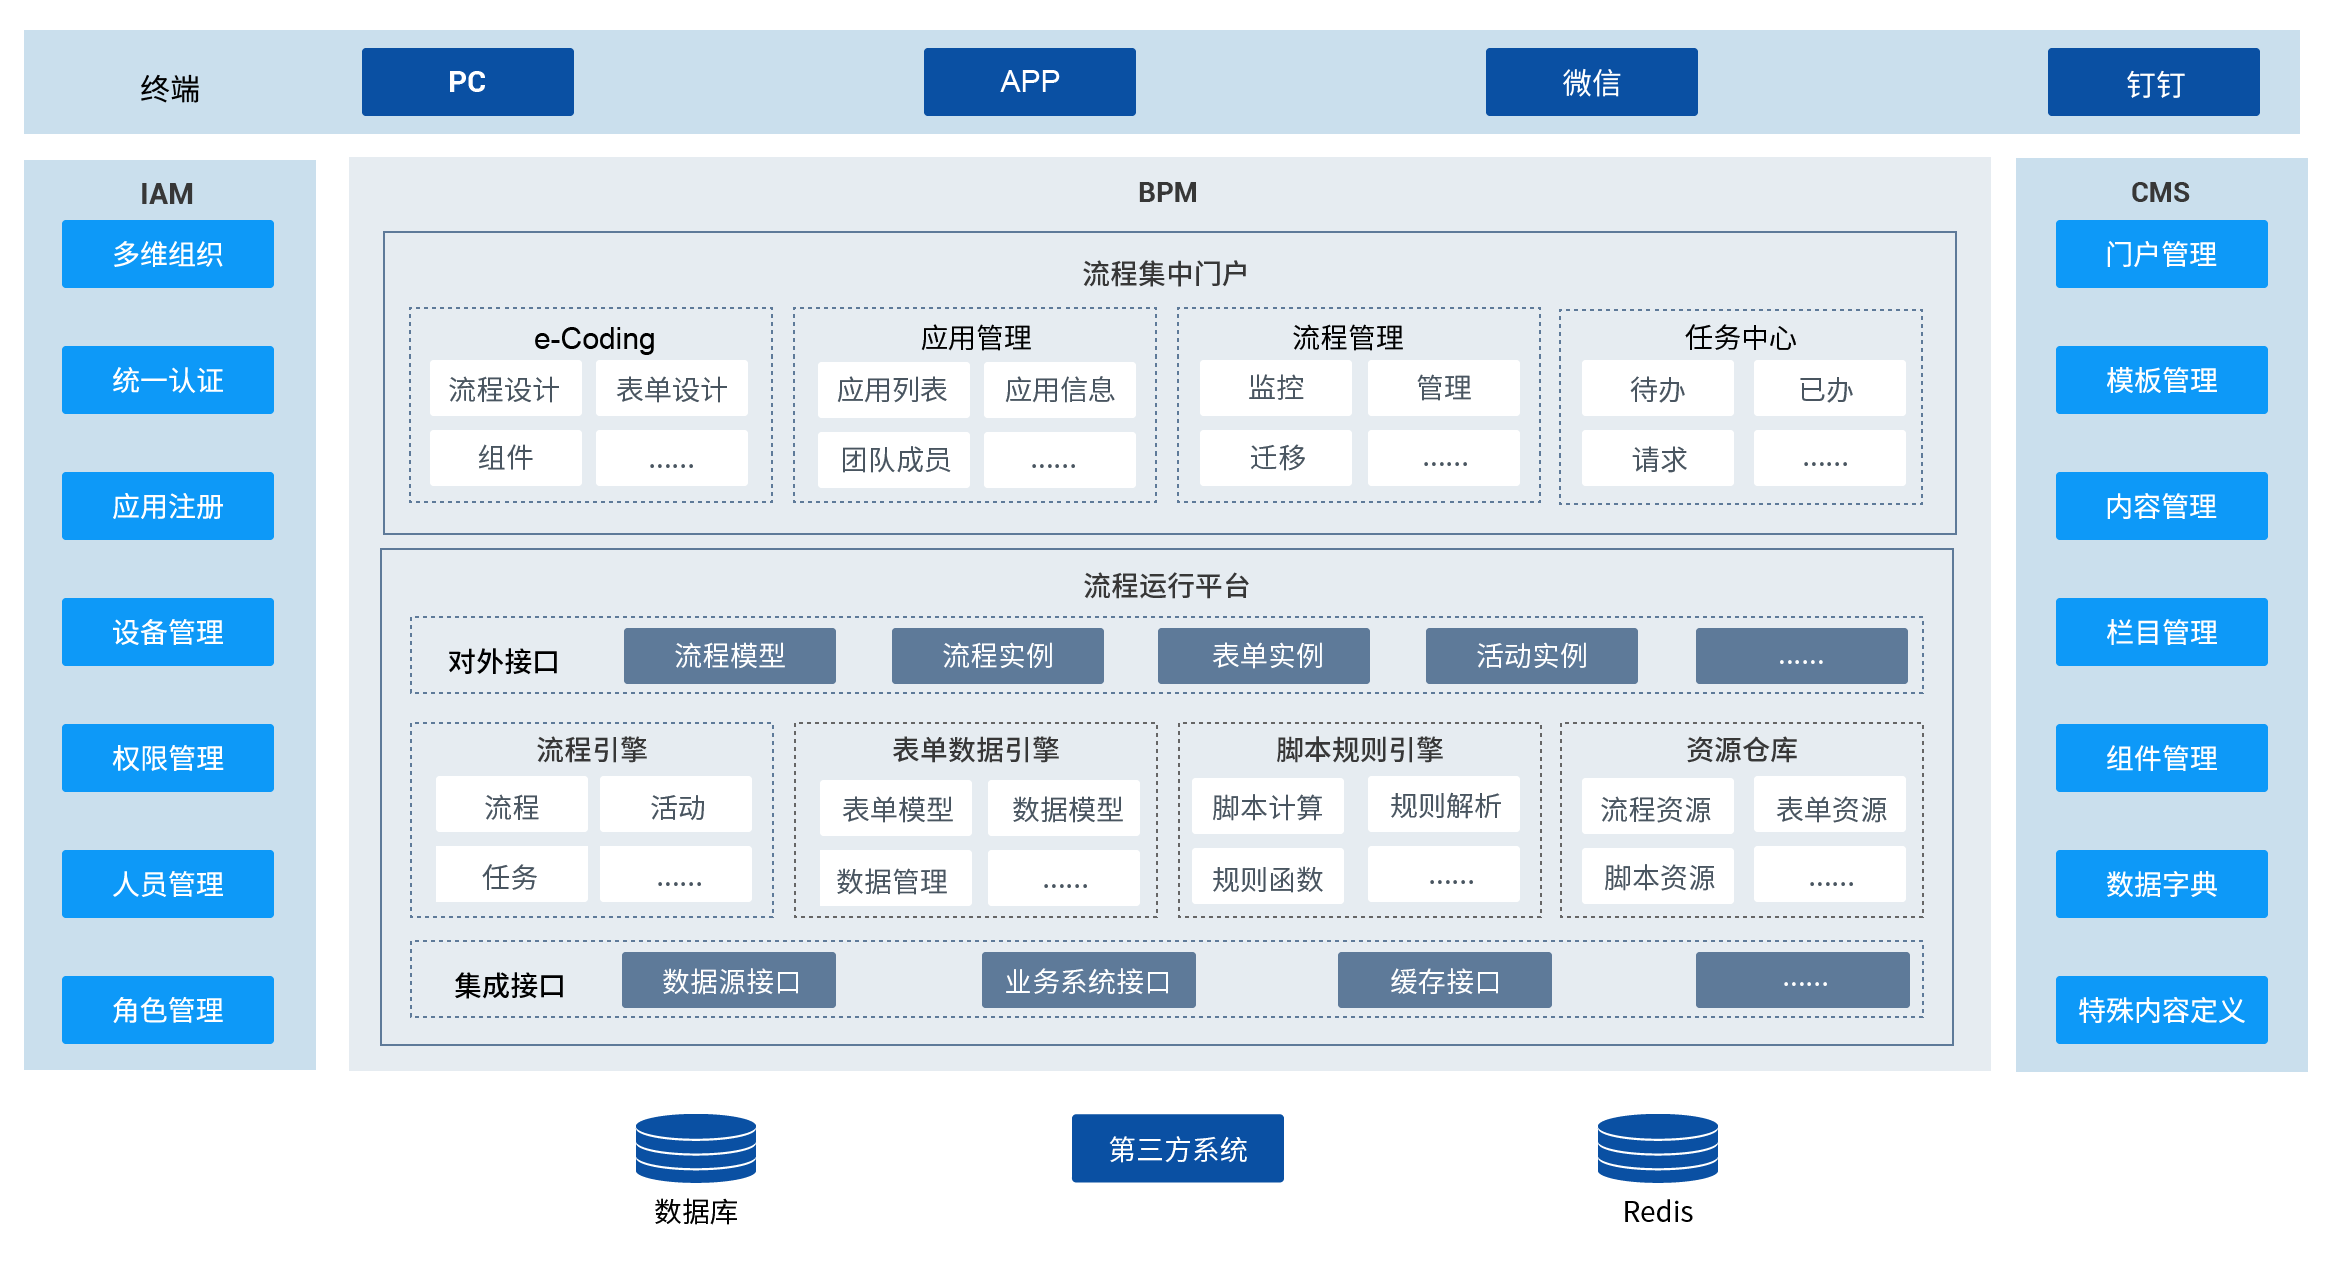Screen dimensions: 2332x1288
Task: Click the 活动 cell in 流程引擎
Action: (676, 804)
